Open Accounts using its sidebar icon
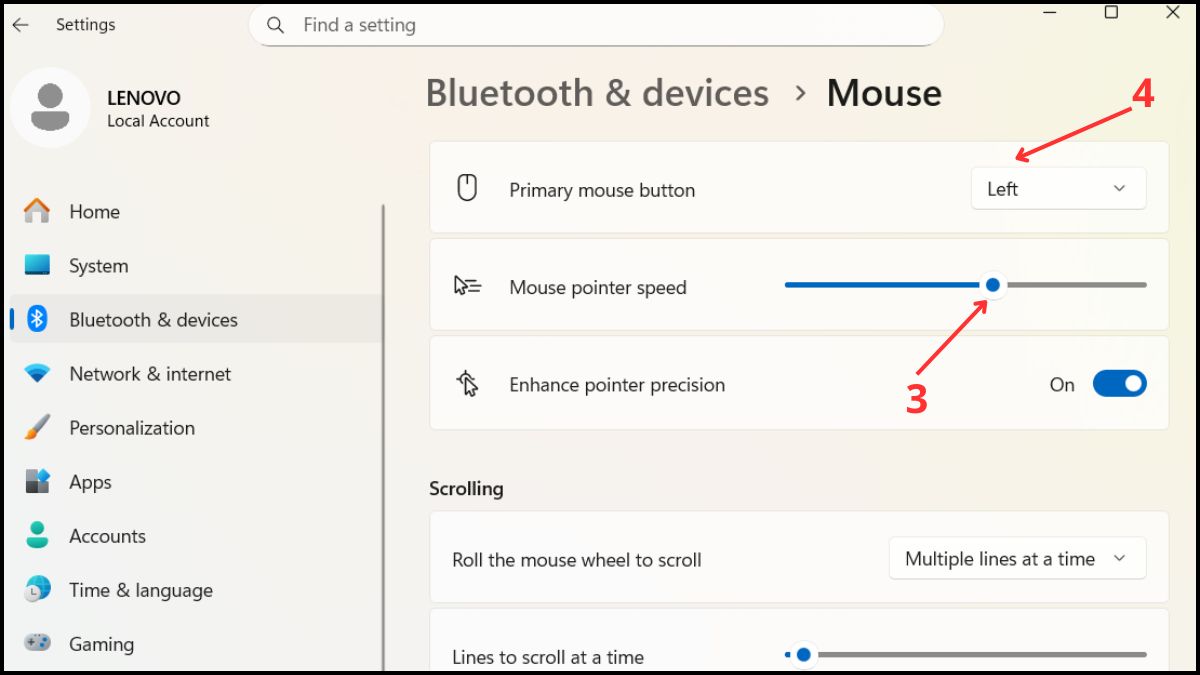The height and width of the screenshot is (675, 1200). 38,535
